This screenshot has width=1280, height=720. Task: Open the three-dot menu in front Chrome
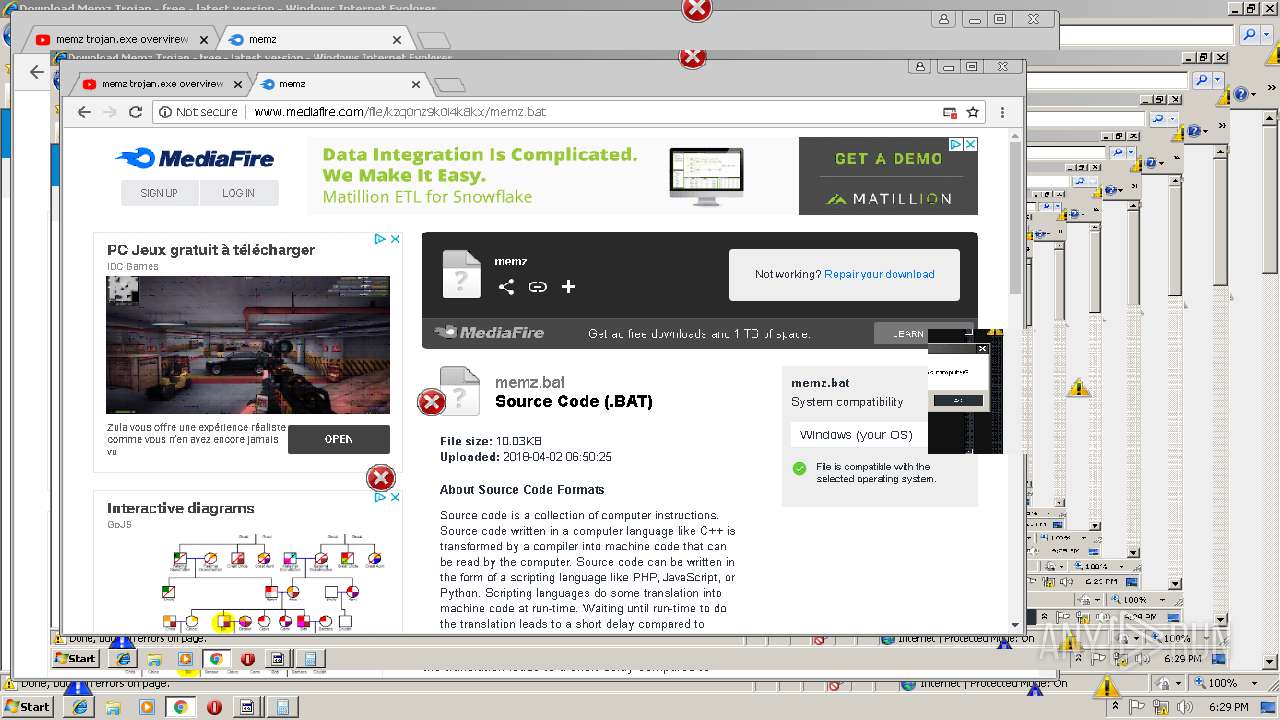coord(1002,112)
